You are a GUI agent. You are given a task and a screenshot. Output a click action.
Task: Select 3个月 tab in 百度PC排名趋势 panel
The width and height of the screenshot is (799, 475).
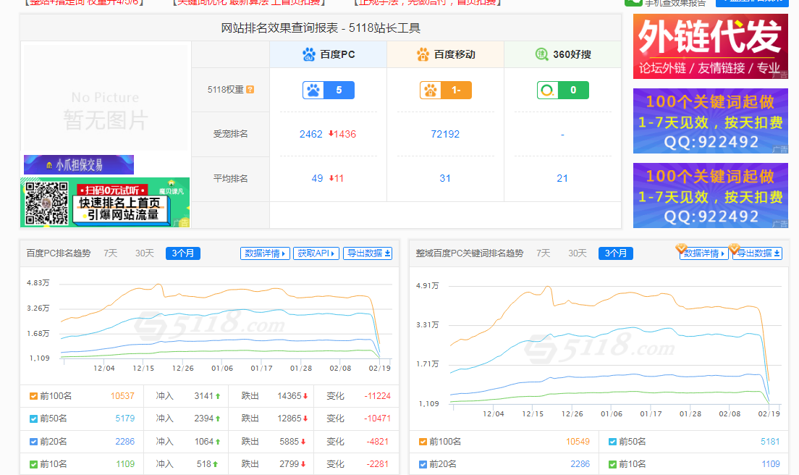click(x=183, y=253)
